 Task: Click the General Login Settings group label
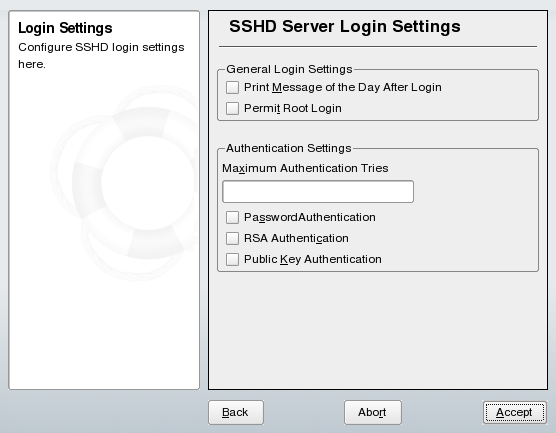pyautogui.click(x=289, y=69)
